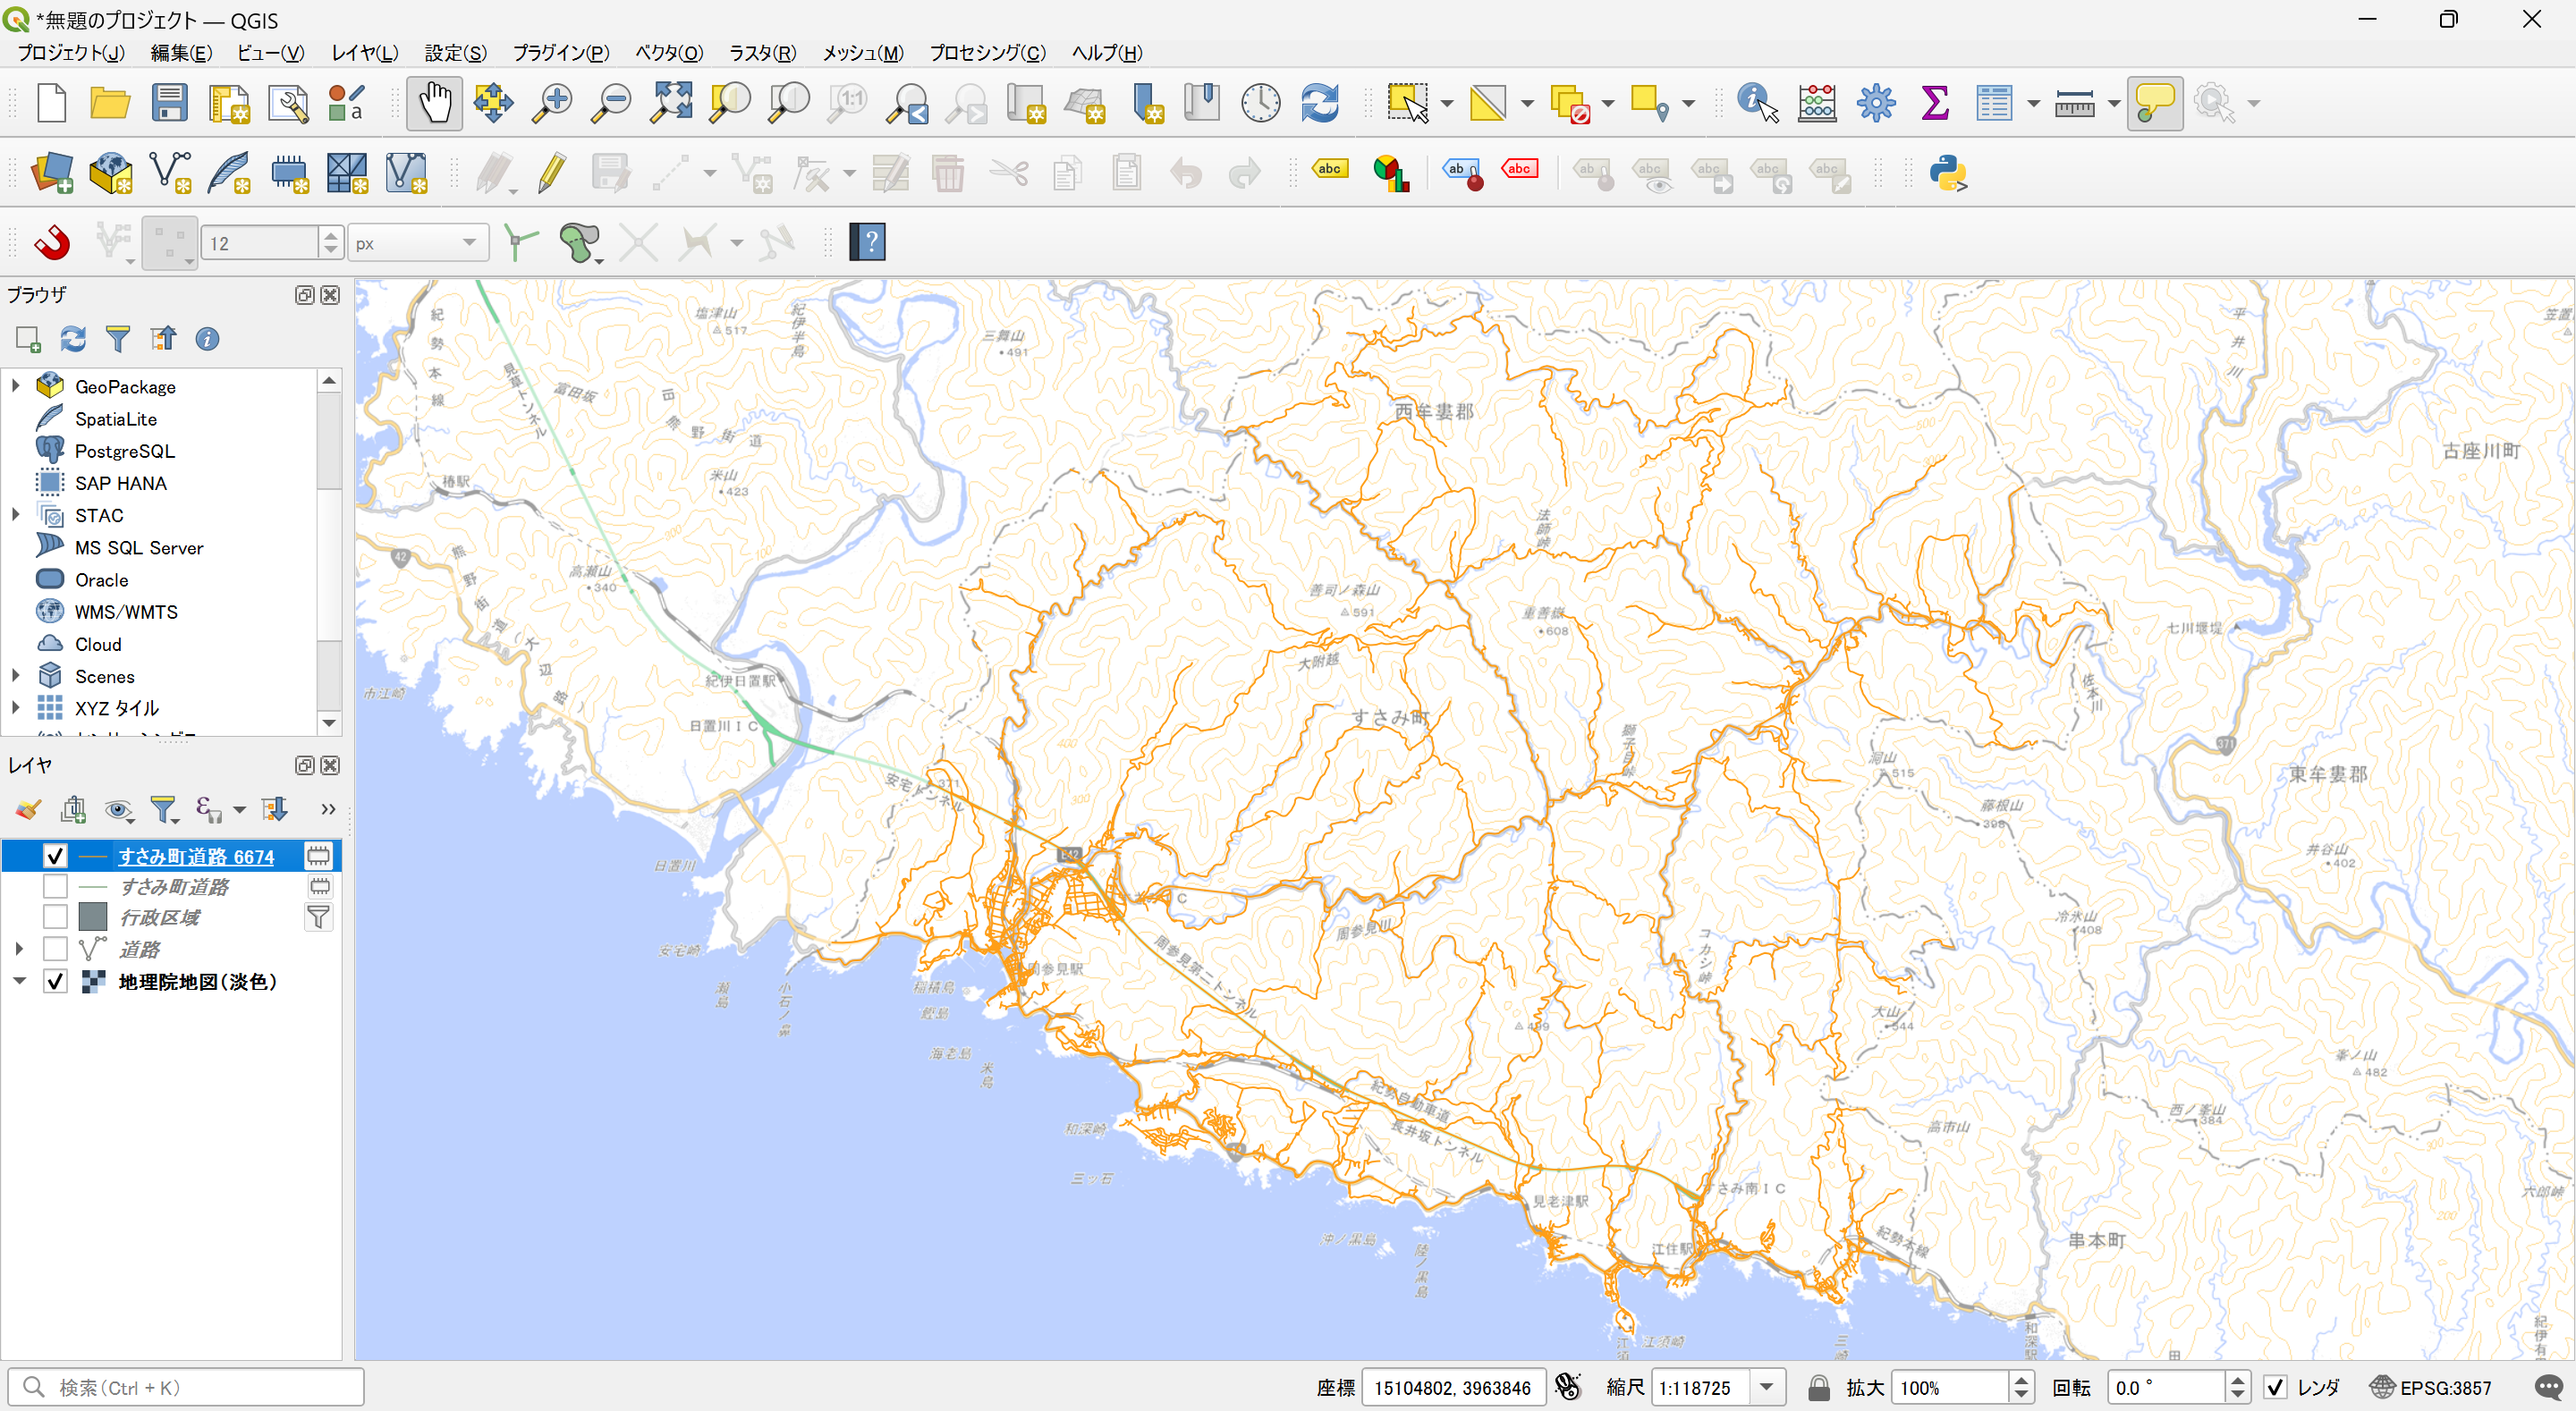Screen dimensions: 2576x1411
Task: Open the scale 縮尺 dropdown arrow
Action: coord(1767,1387)
